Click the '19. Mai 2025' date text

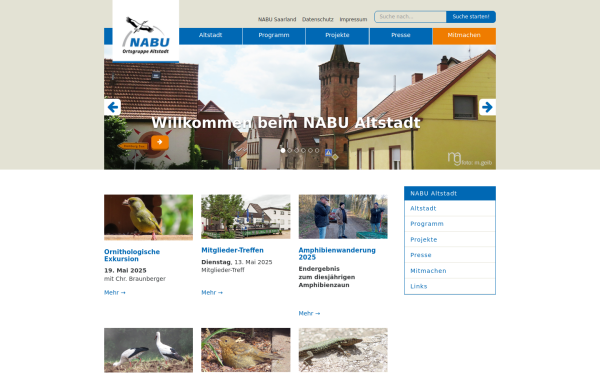[125, 271]
